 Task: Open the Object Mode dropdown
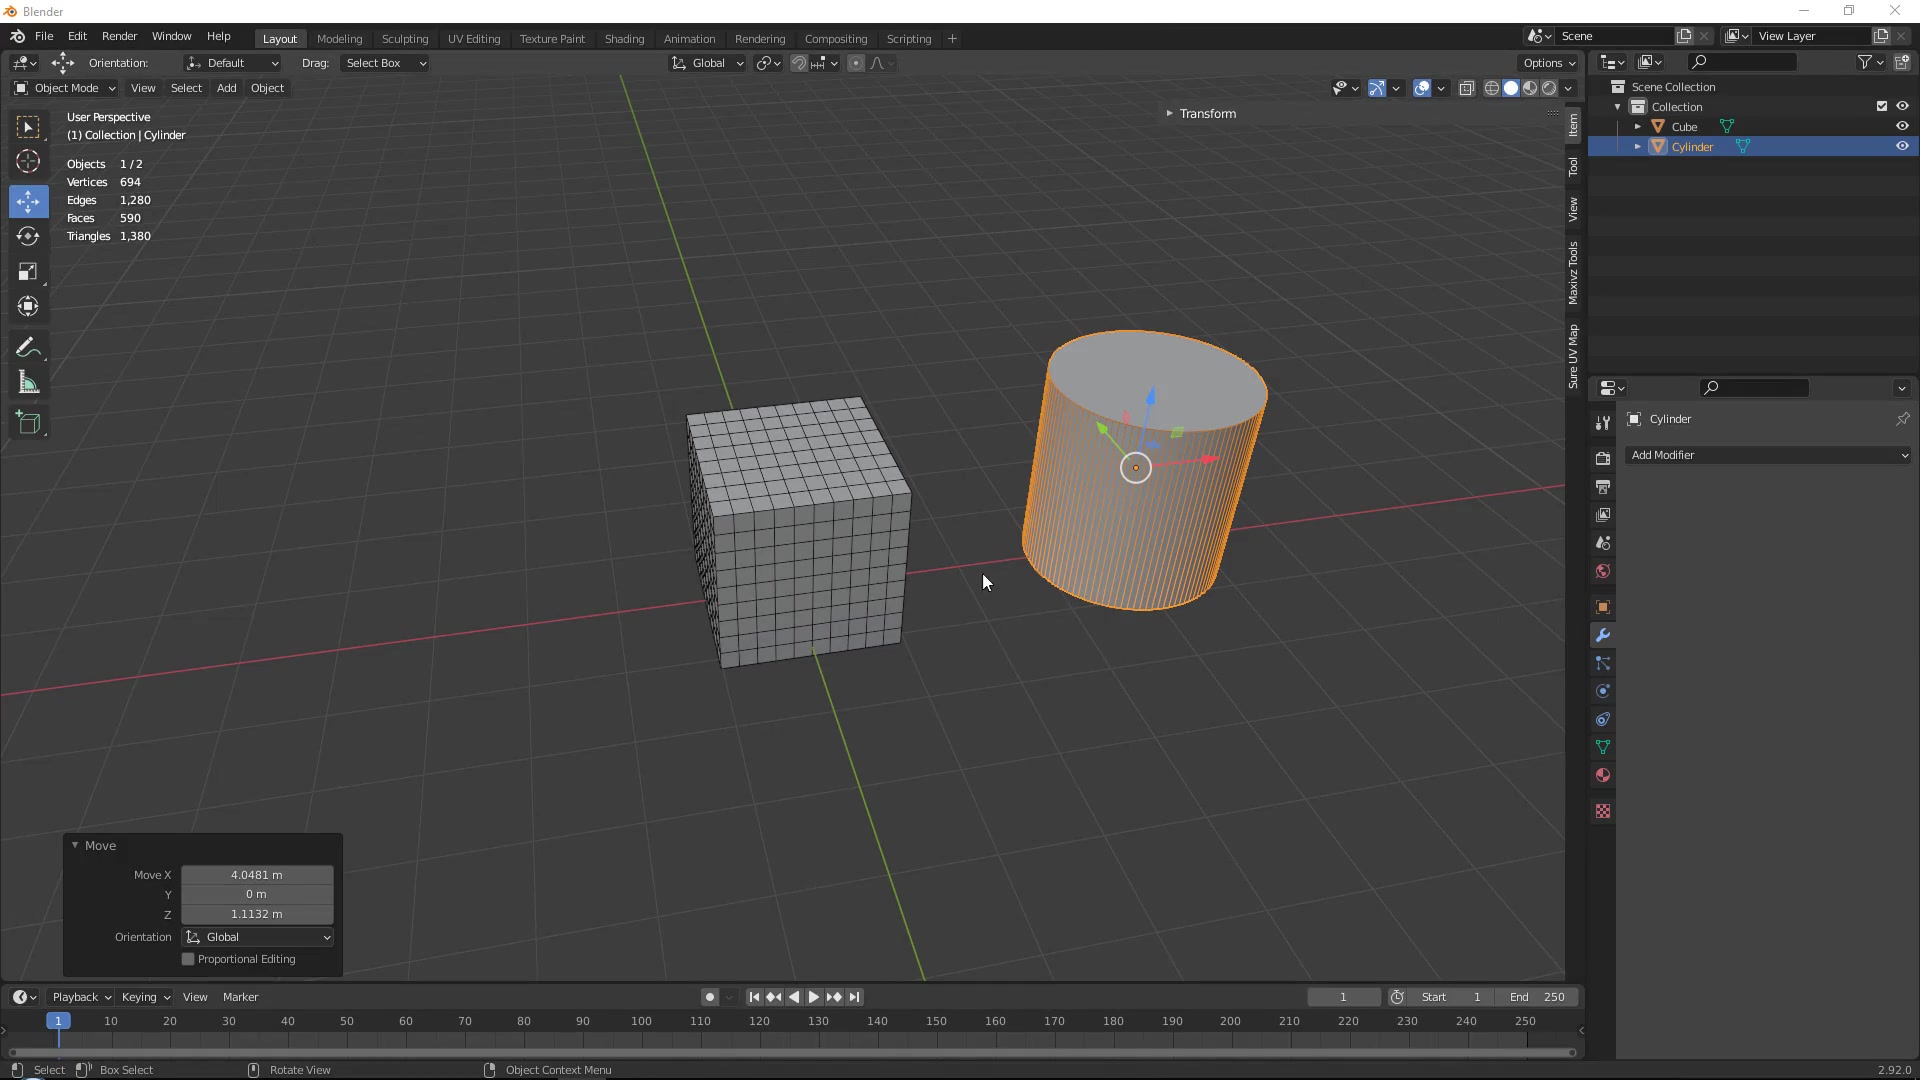tap(65, 88)
